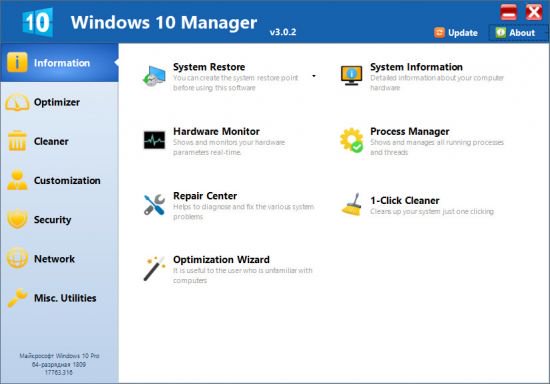Start Optimization Wizard from its title

click(221, 260)
